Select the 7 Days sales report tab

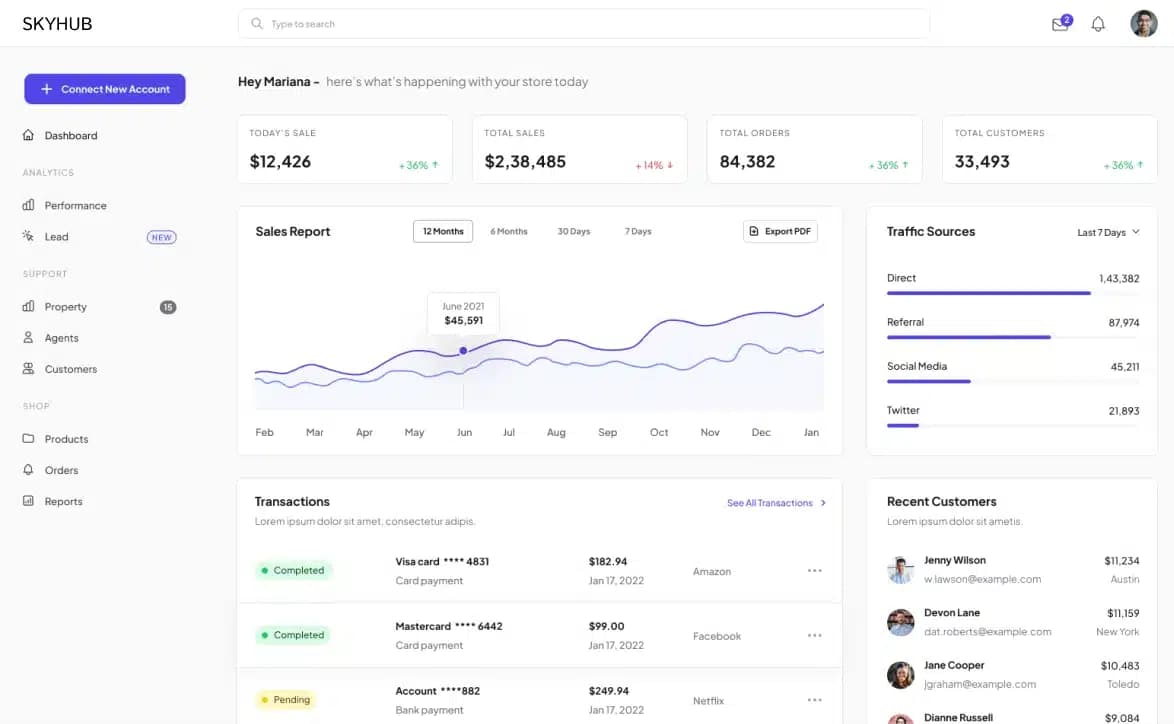638,231
